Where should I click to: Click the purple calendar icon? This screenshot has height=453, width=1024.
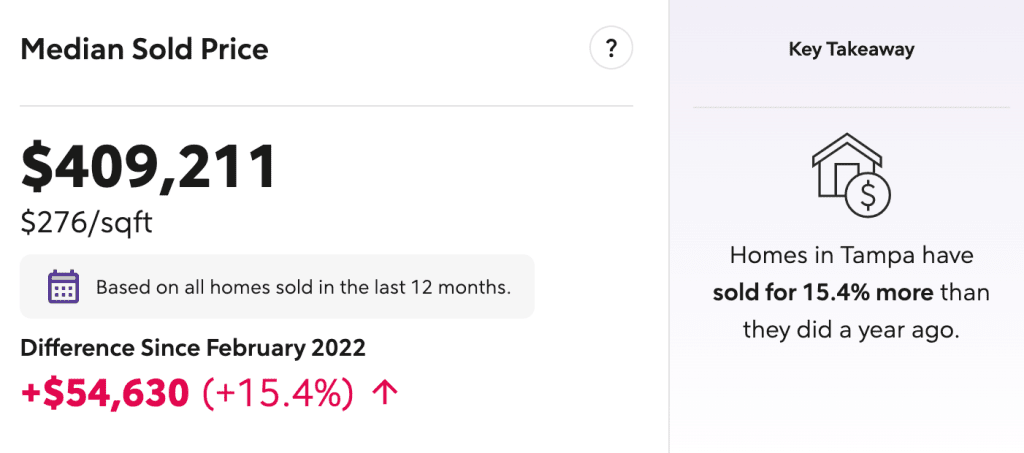coord(64,287)
